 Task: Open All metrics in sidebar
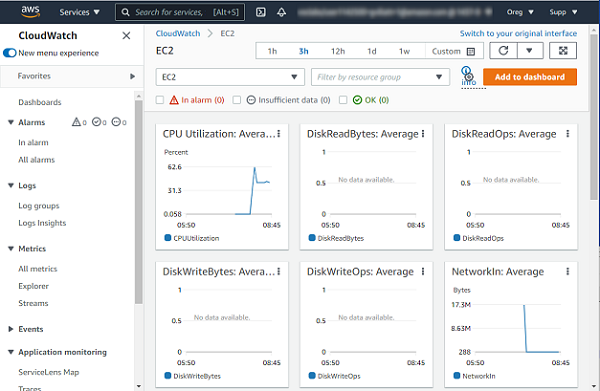(x=38, y=269)
